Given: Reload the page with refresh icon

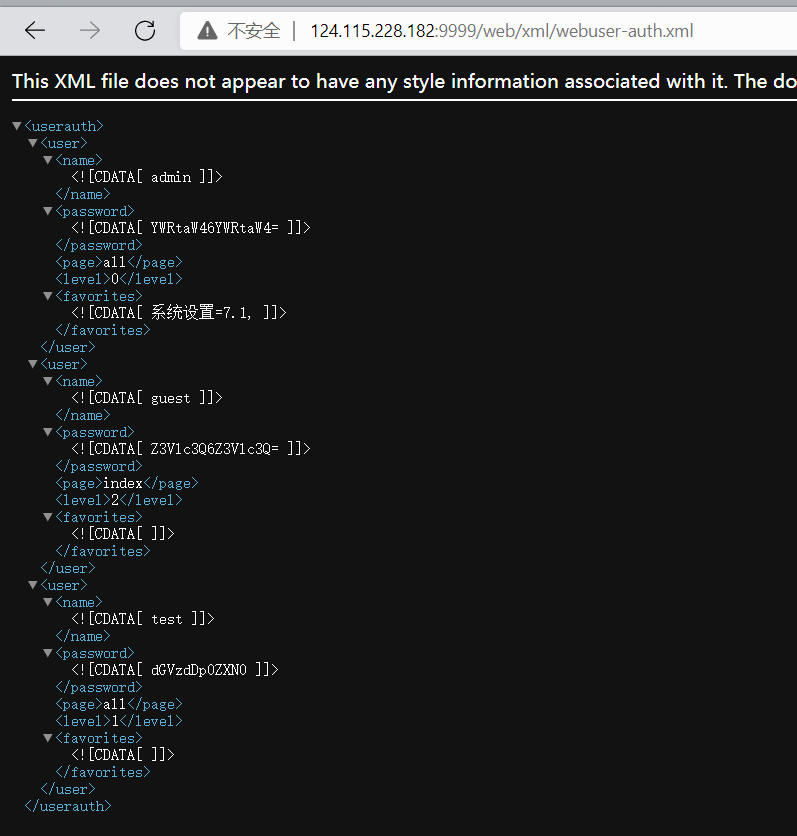Looking at the screenshot, I should point(145,31).
